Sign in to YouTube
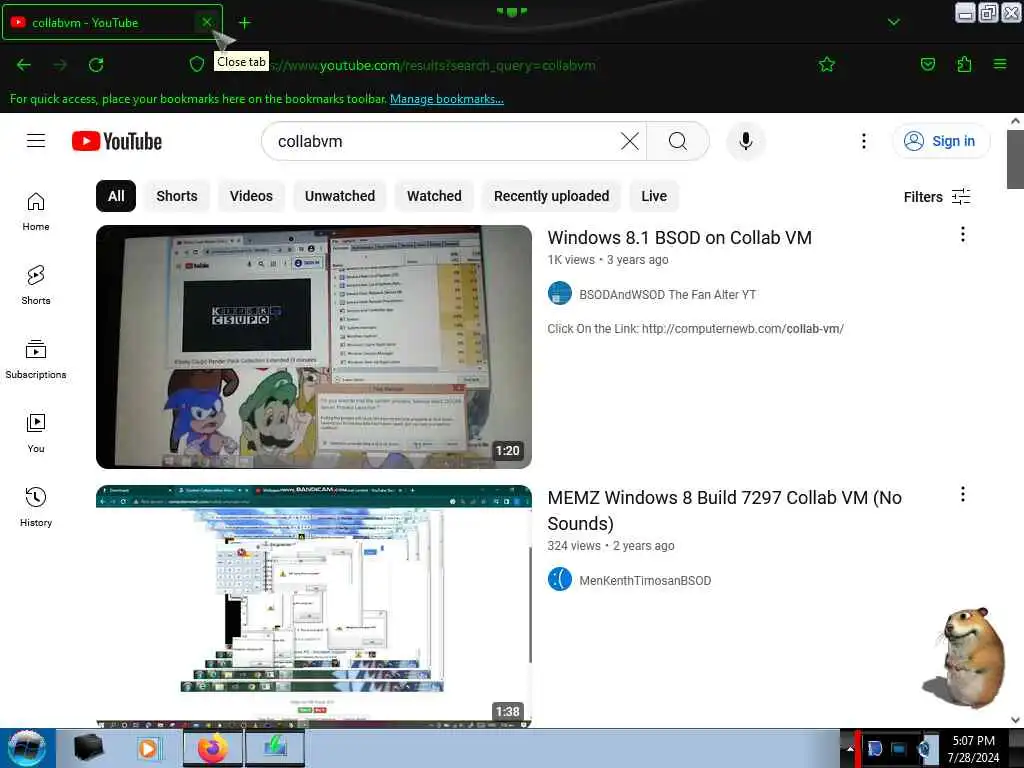 click(x=940, y=141)
